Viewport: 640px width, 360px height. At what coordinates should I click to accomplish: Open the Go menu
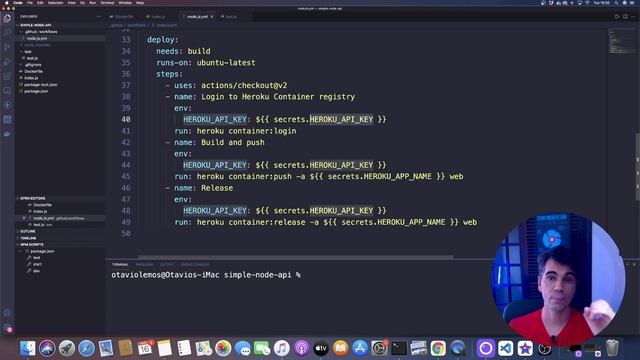pyautogui.click(x=82, y=3)
